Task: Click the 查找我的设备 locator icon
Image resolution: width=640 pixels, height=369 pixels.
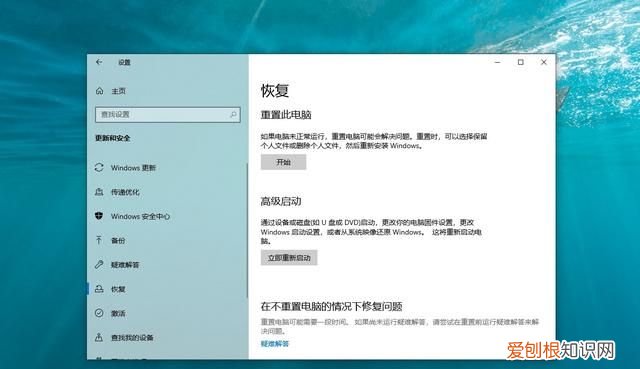Action: click(99, 338)
